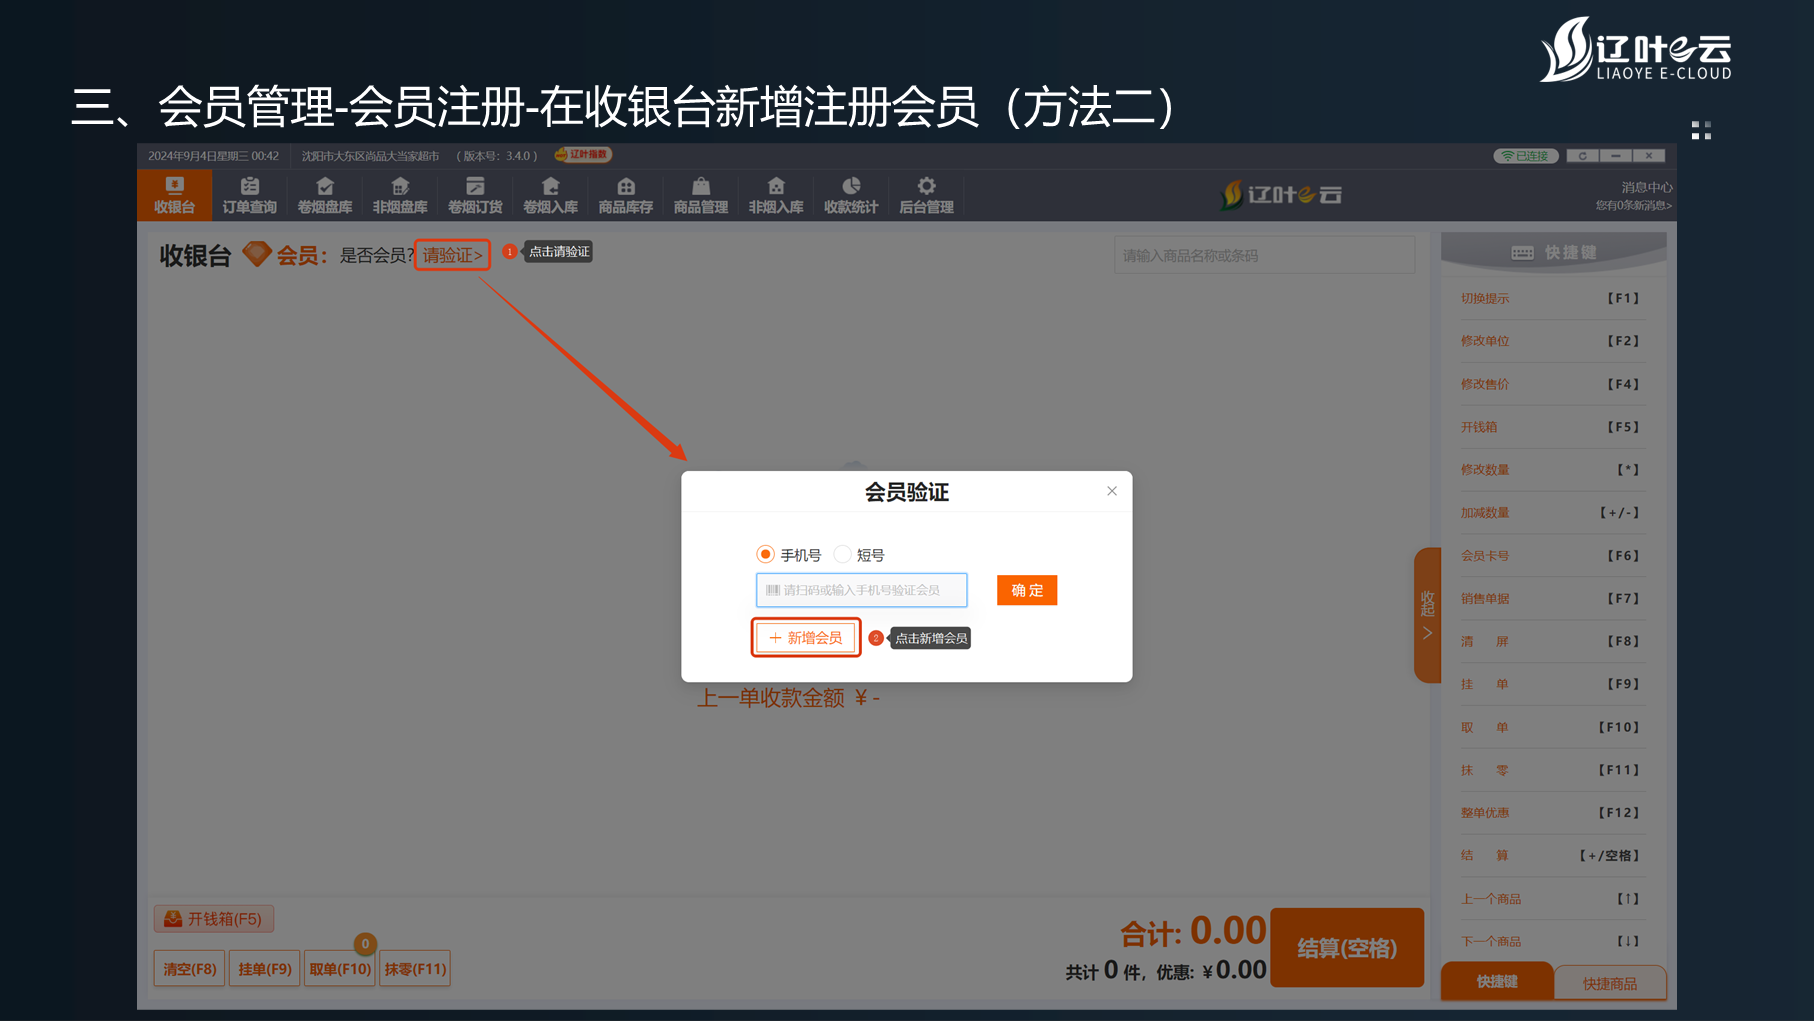Screen dimensions: 1814x1021
Task: Click 开钱箱(F5) open cash drawer button
Action: tap(214, 919)
